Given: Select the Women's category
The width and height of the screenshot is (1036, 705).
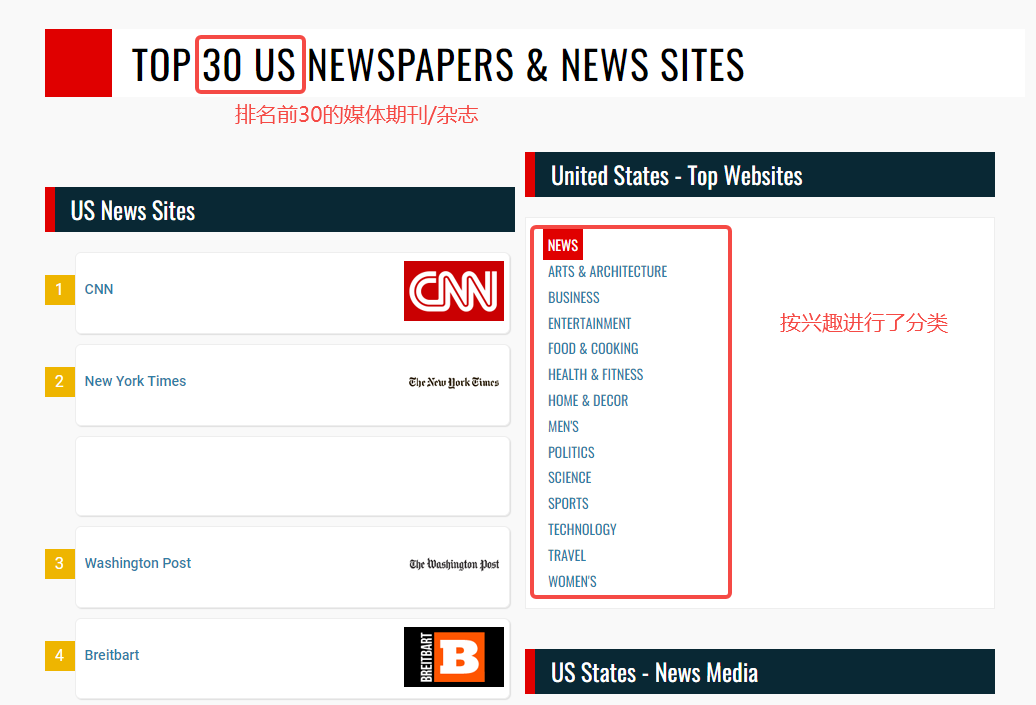Looking at the screenshot, I should point(572,581).
